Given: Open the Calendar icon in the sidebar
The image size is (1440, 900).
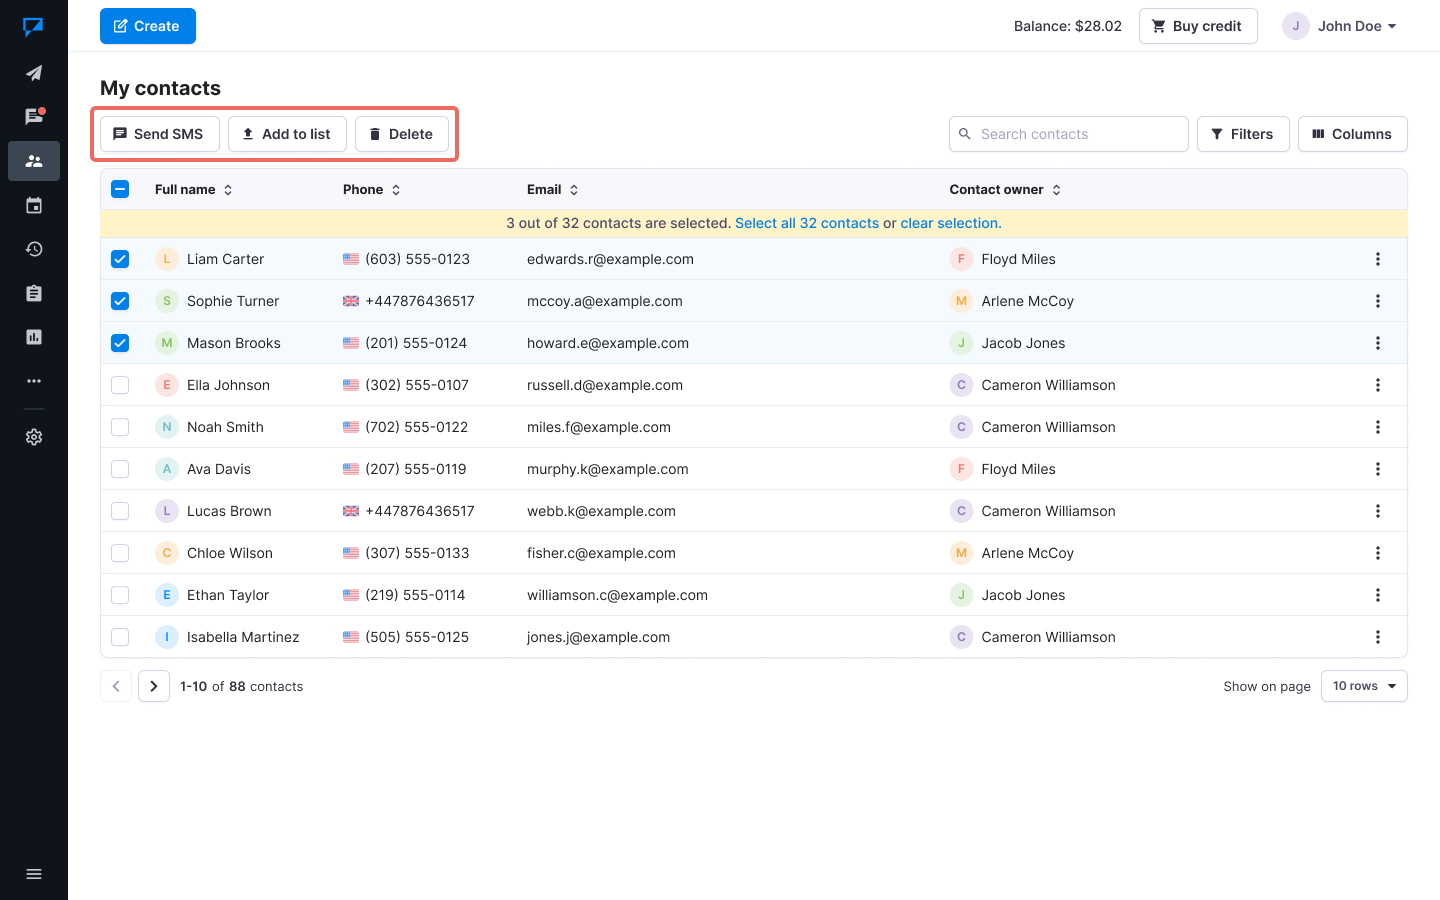Looking at the screenshot, I should (34, 205).
